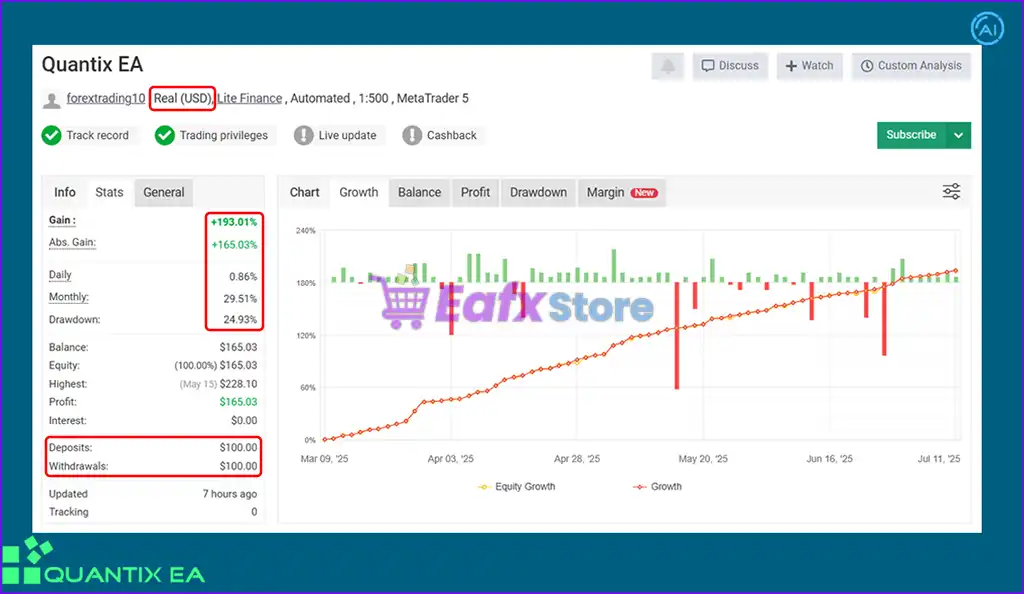
Task: Click the '7 hours ago' updated value
Action: pos(229,494)
